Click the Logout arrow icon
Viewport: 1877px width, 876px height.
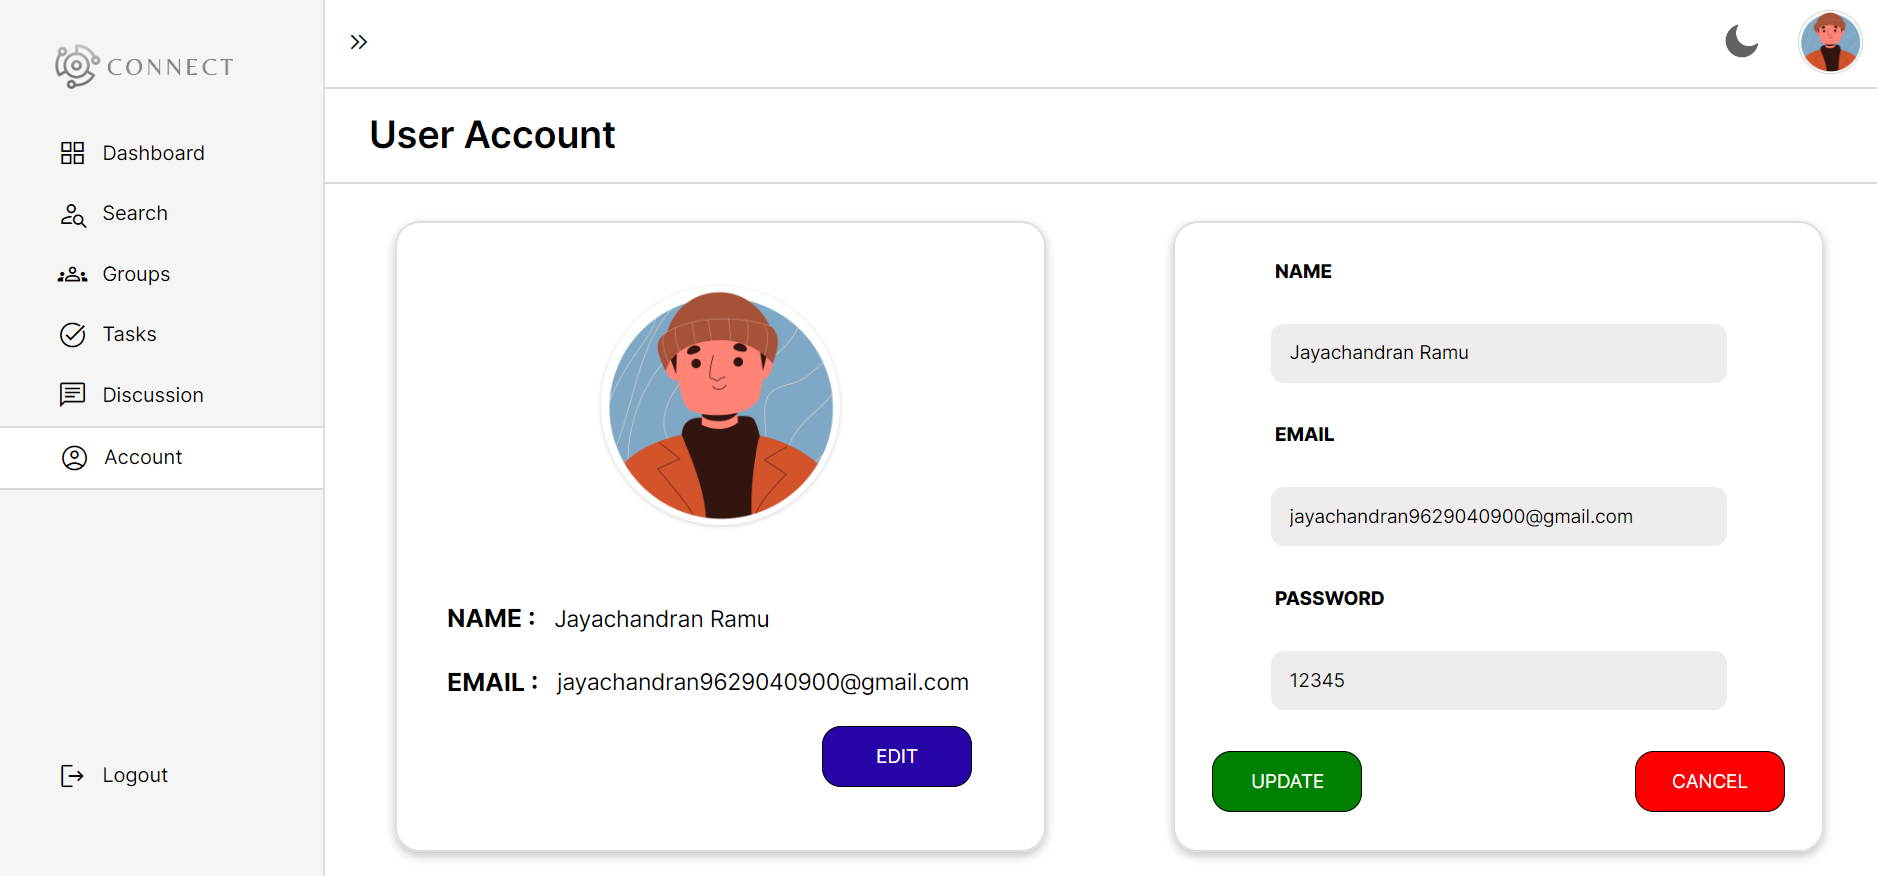(72, 776)
